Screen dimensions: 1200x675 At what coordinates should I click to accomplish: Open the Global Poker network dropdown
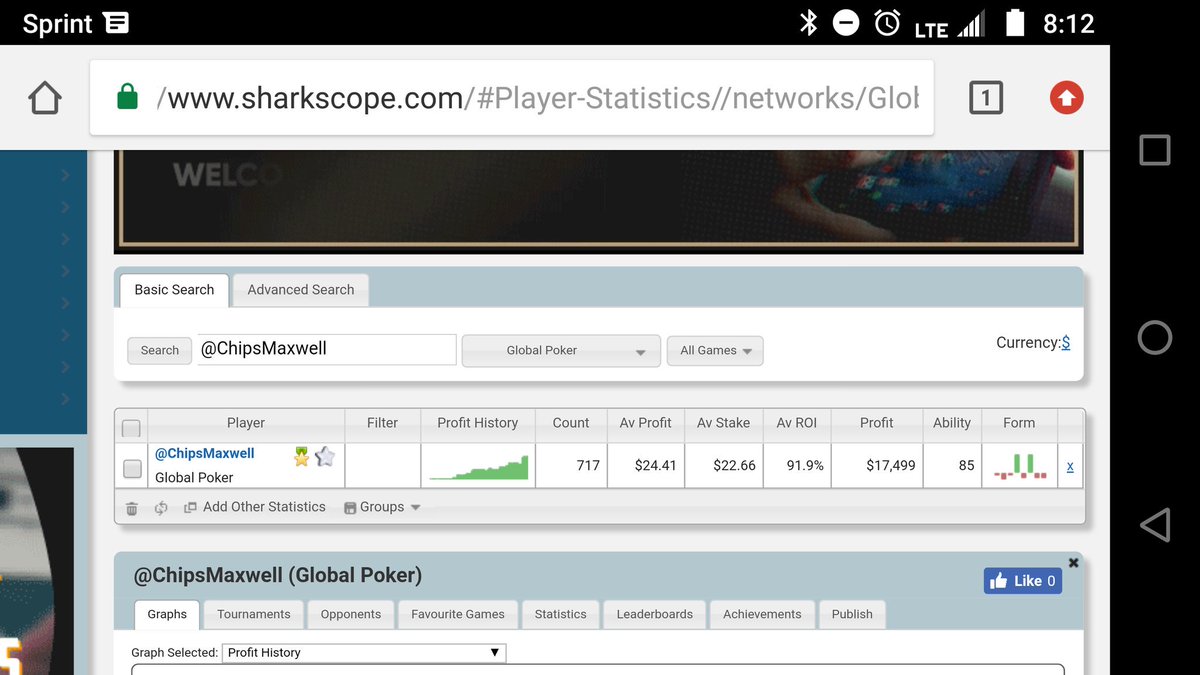(x=561, y=351)
